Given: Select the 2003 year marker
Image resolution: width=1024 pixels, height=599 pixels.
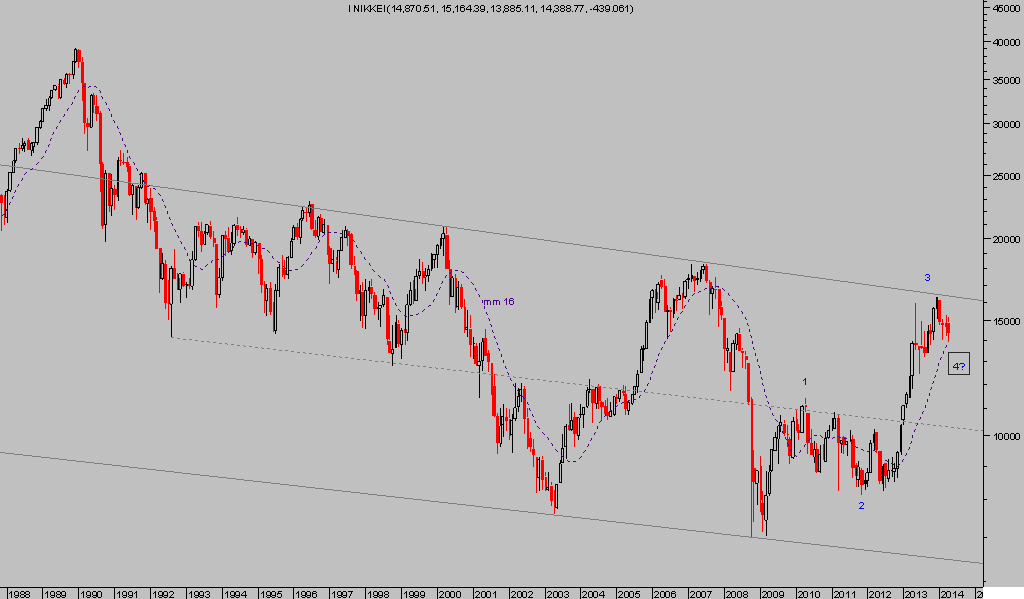Looking at the screenshot, I should point(557,592).
